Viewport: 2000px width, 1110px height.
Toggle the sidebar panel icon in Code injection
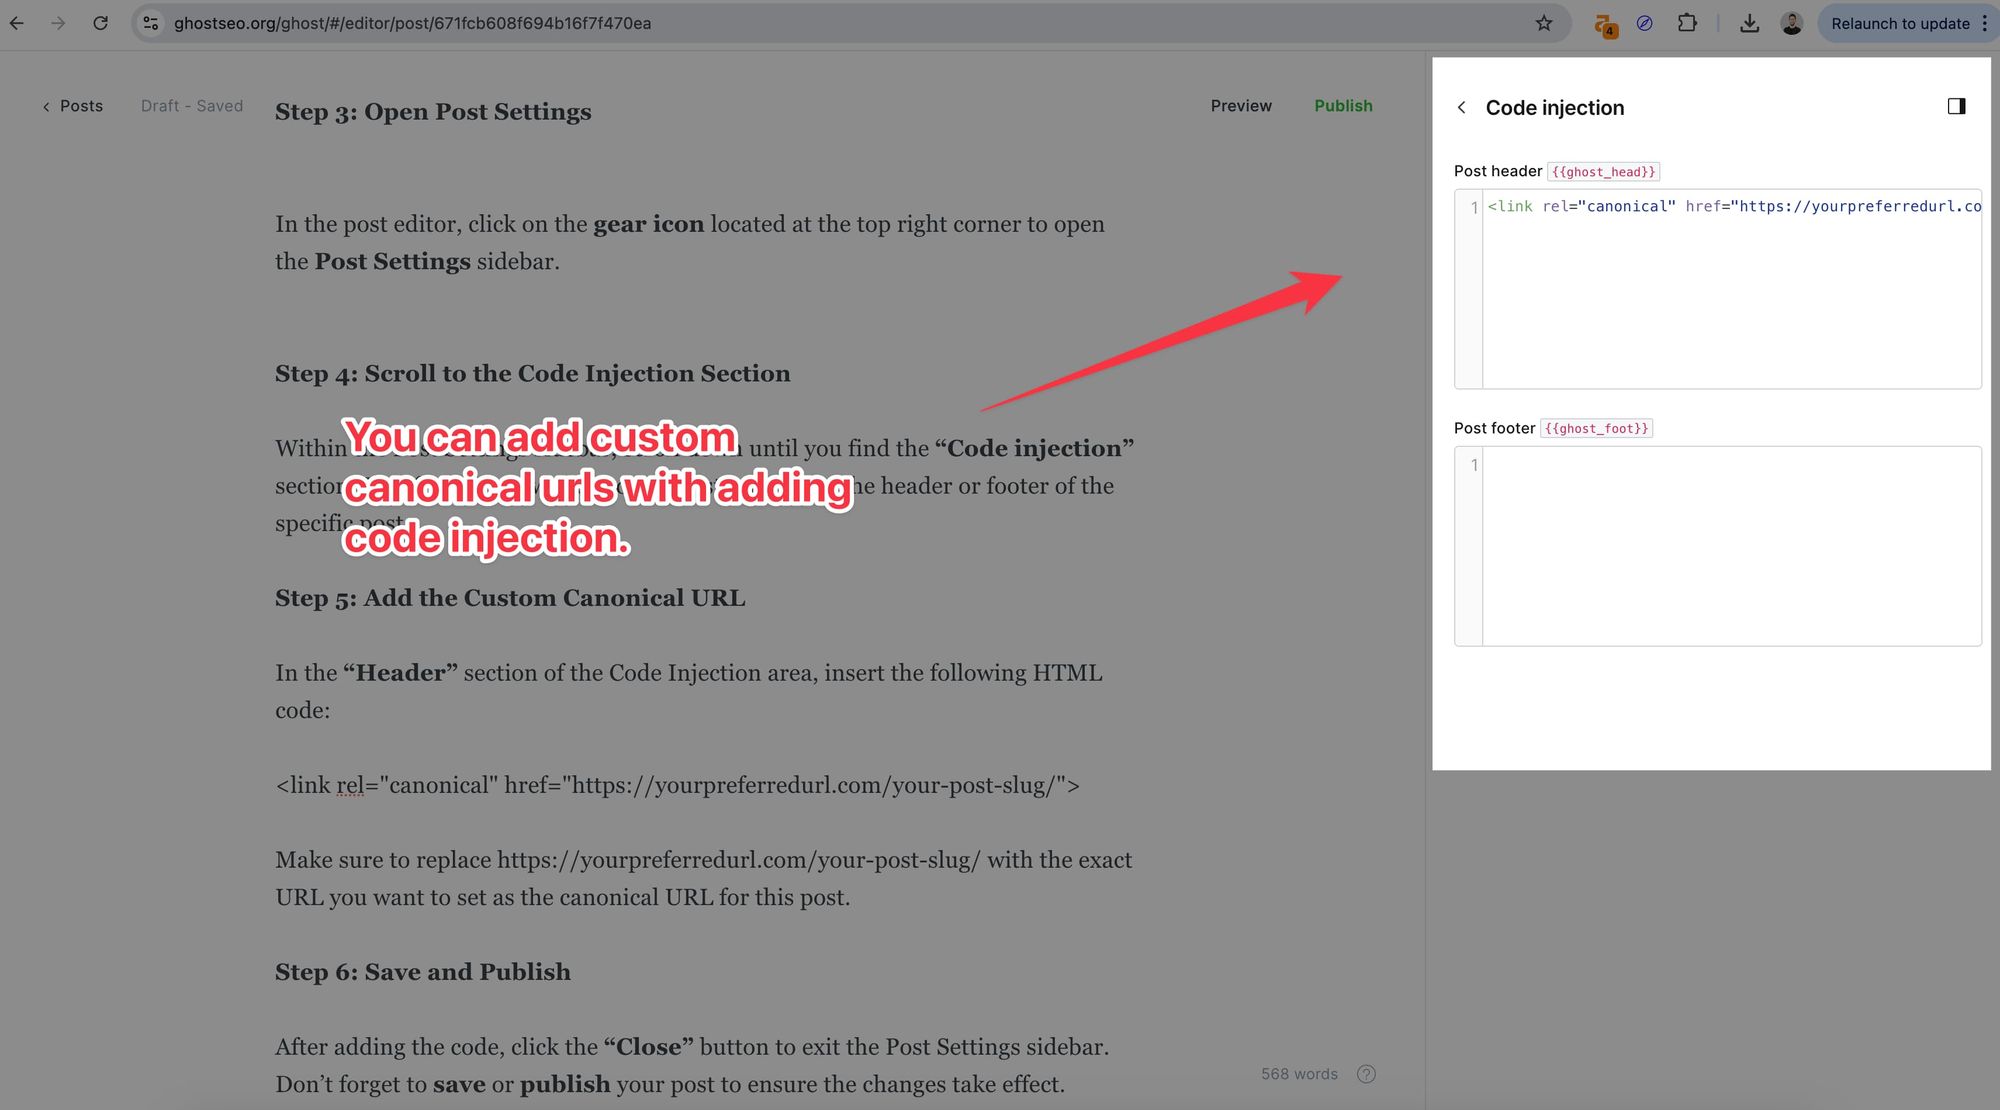coord(1956,106)
